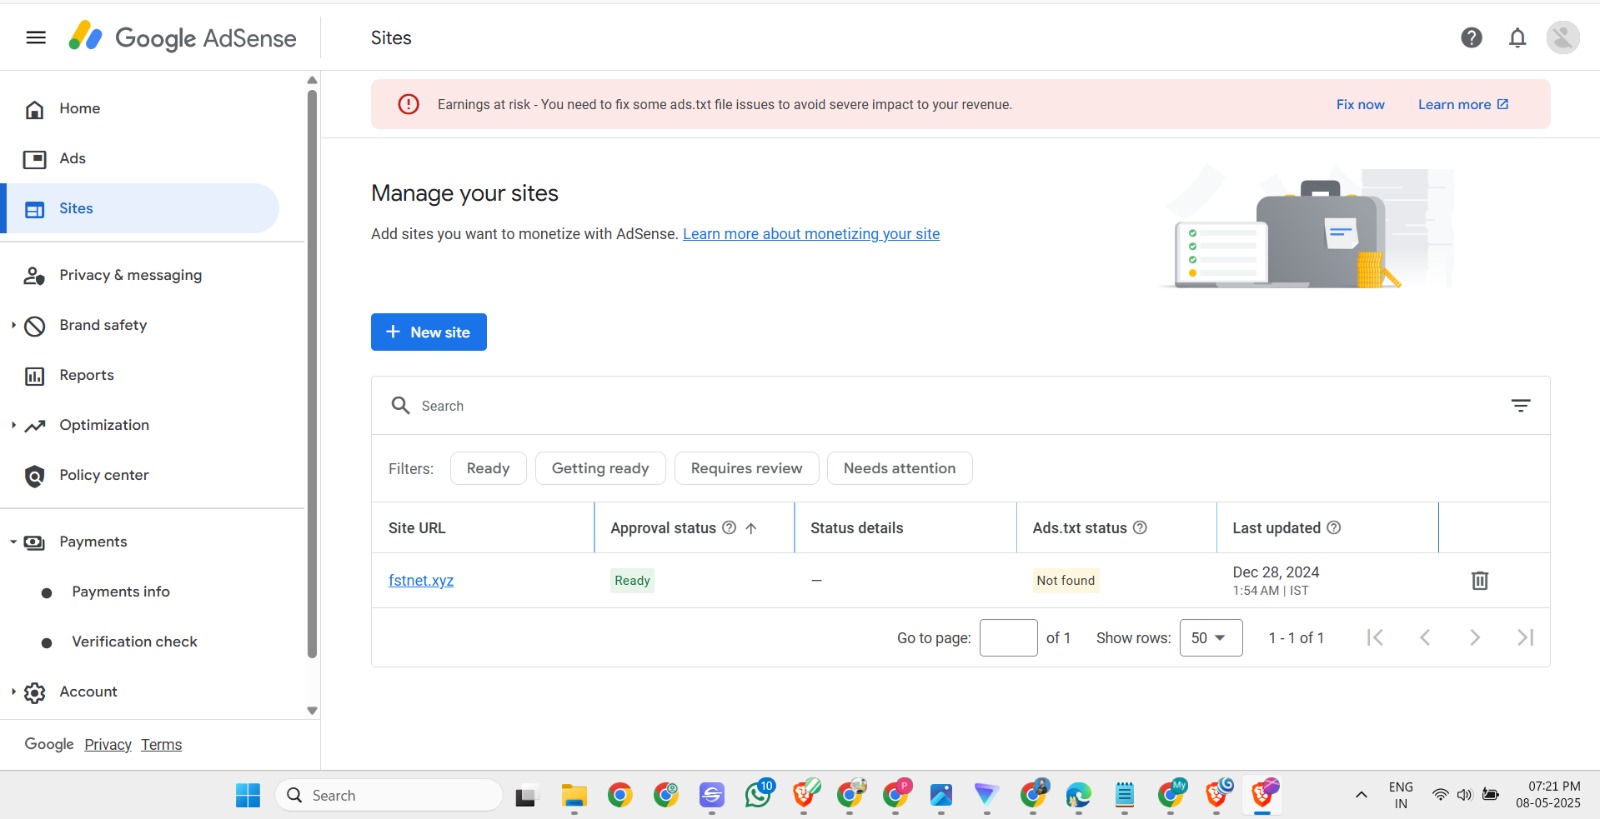Go to last page of results
Viewport: 1600px width, 819px height.
pyautogui.click(x=1525, y=638)
